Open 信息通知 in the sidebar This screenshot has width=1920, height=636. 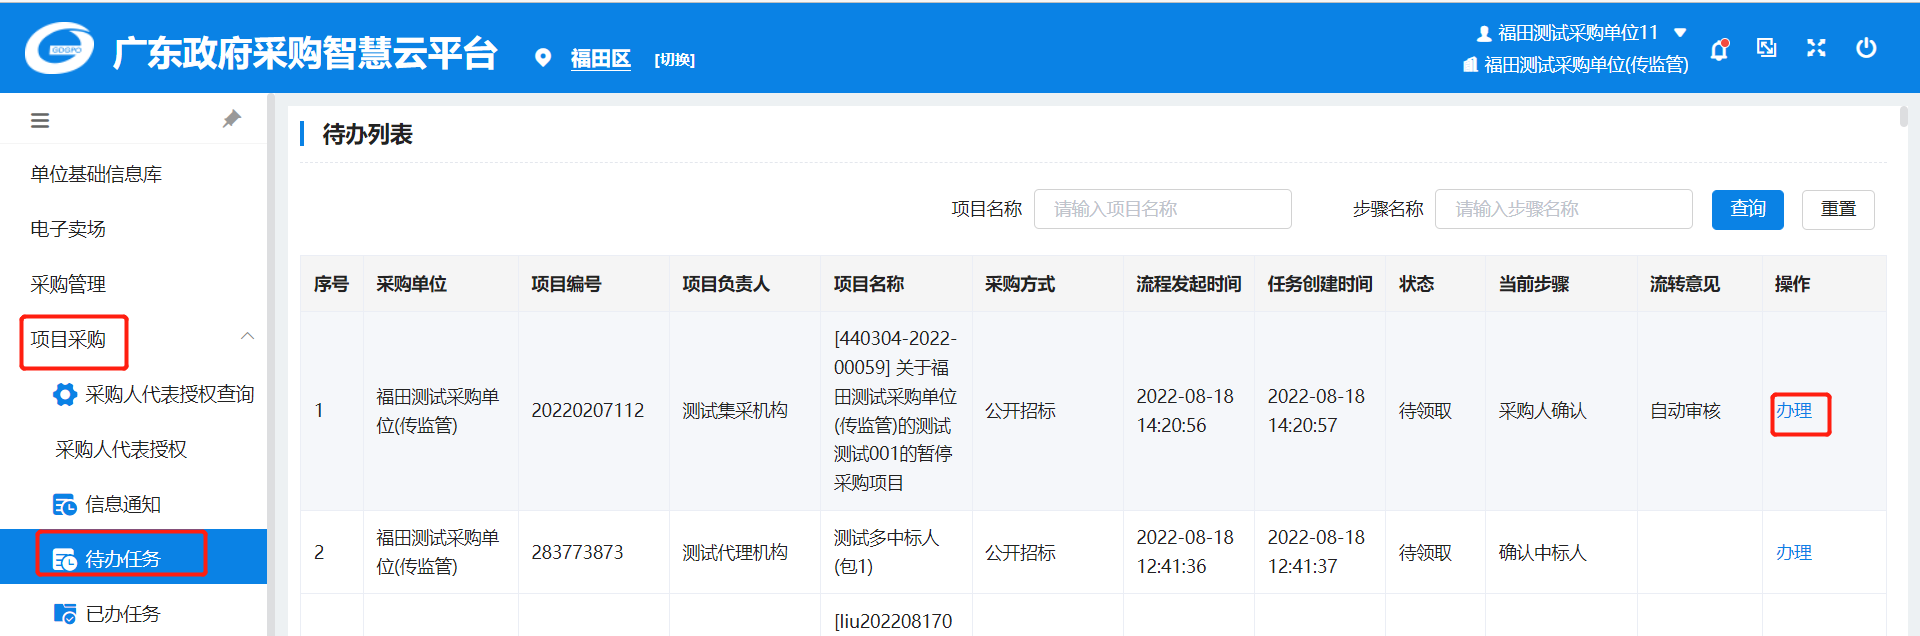122,504
